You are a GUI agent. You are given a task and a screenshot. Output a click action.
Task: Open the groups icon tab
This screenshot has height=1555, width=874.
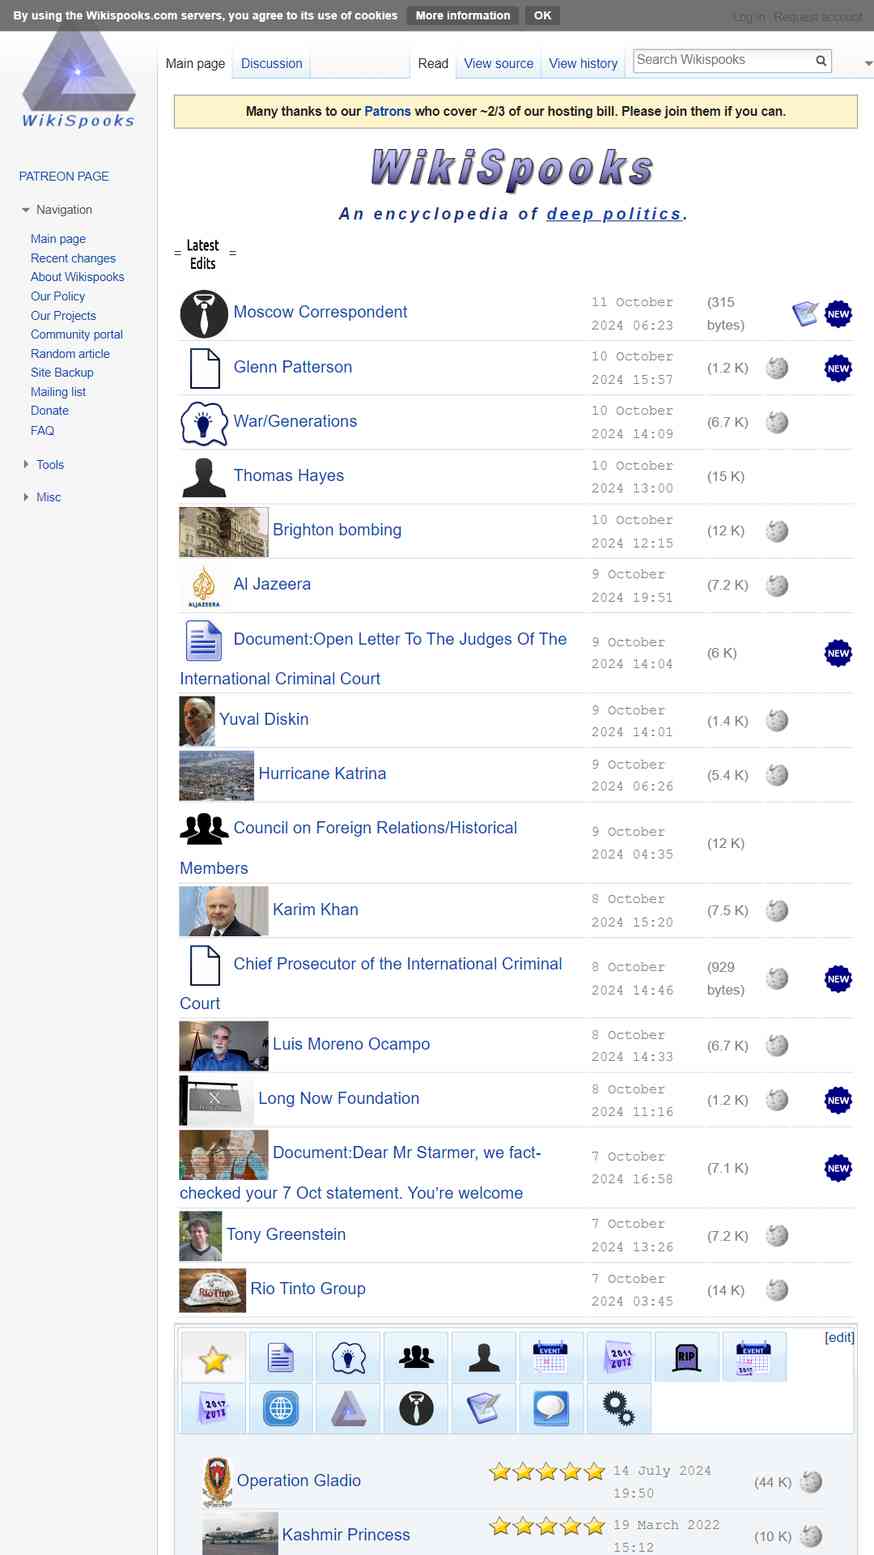point(416,1357)
